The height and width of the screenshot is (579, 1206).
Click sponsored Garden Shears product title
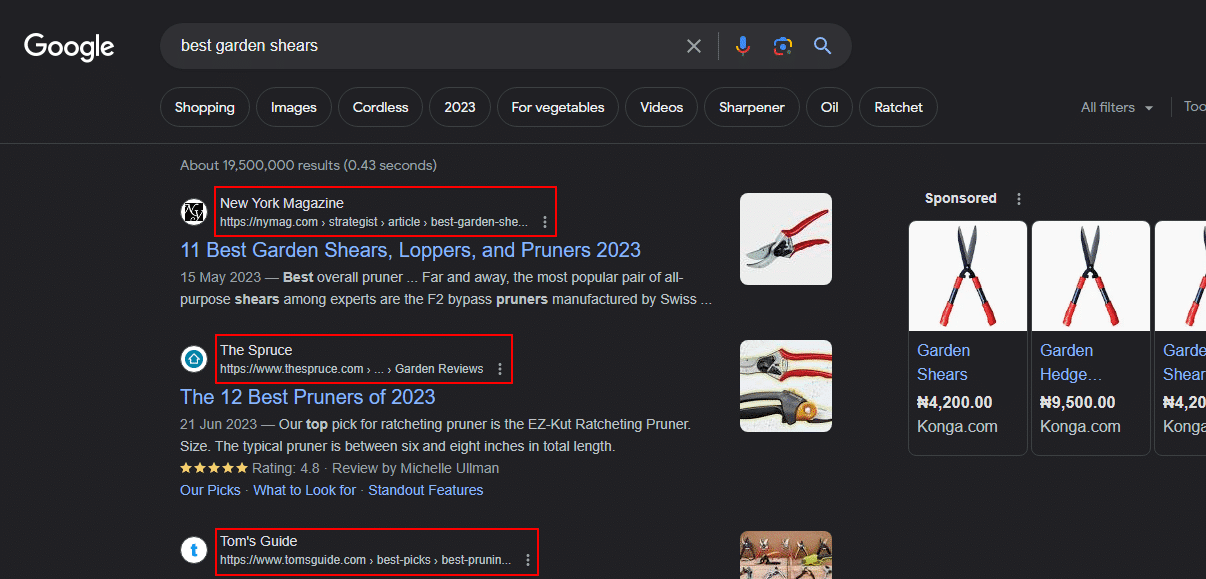(x=944, y=362)
